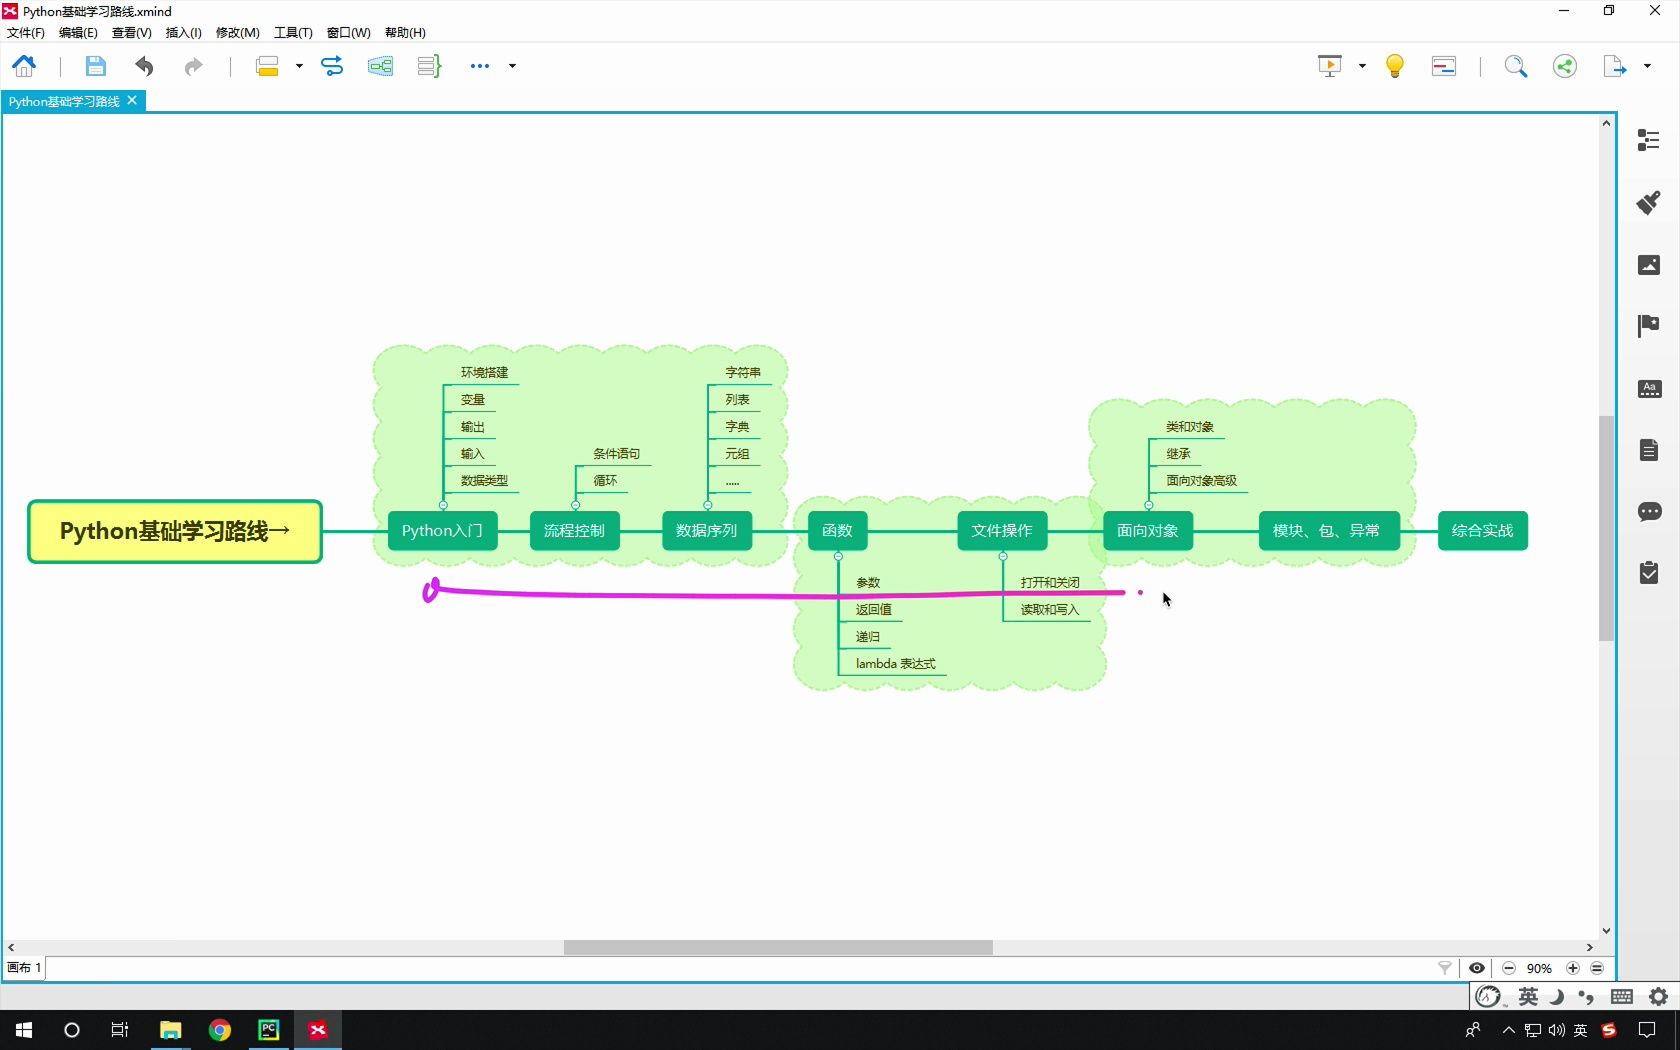This screenshot has height=1050, width=1680.
Task: Open the 插入(I) menu
Action: pyautogui.click(x=183, y=33)
